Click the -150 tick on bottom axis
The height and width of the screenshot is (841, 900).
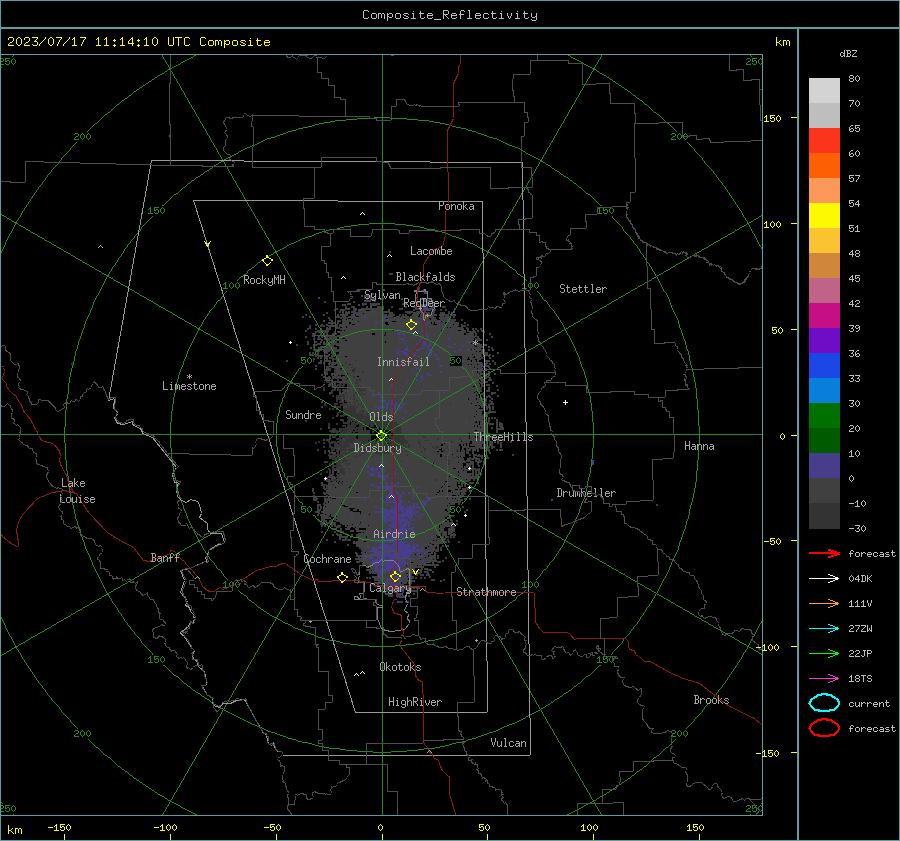pos(59,827)
